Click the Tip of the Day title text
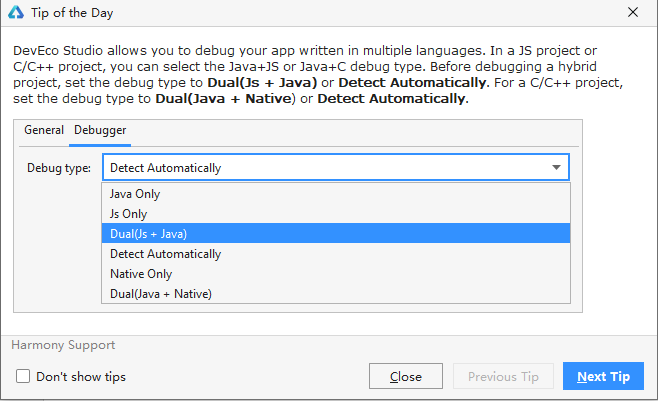Image resolution: width=658 pixels, height=401 pixels. (72, 13)
